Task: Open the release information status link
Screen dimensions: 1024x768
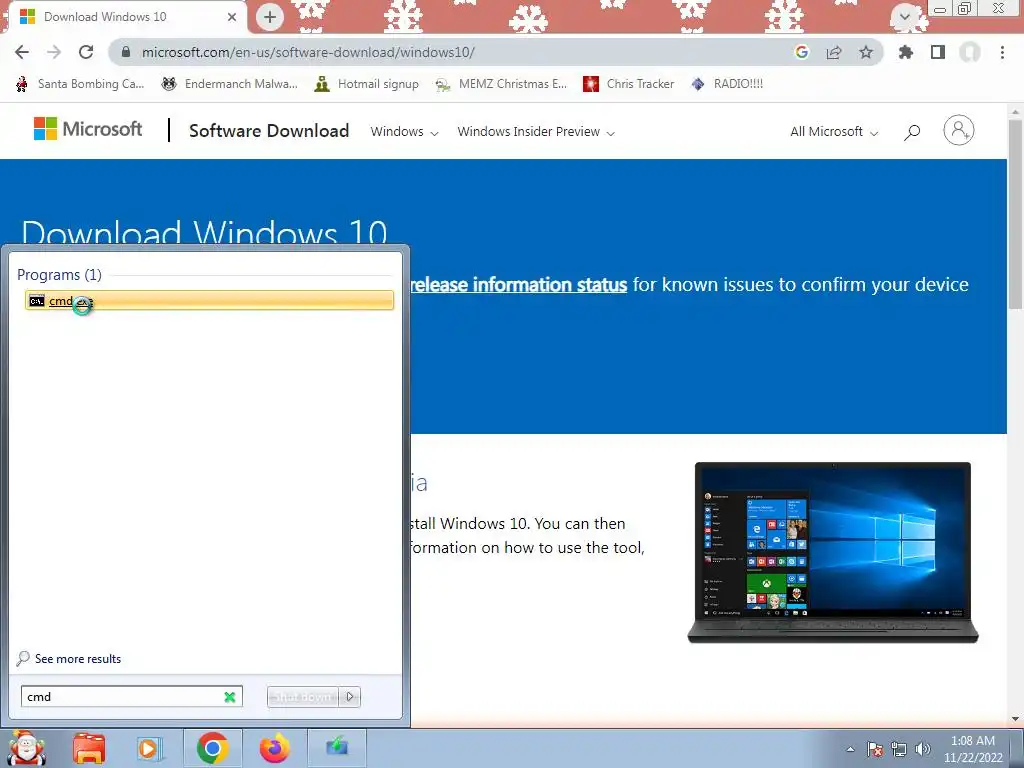Action: point(519,285)
